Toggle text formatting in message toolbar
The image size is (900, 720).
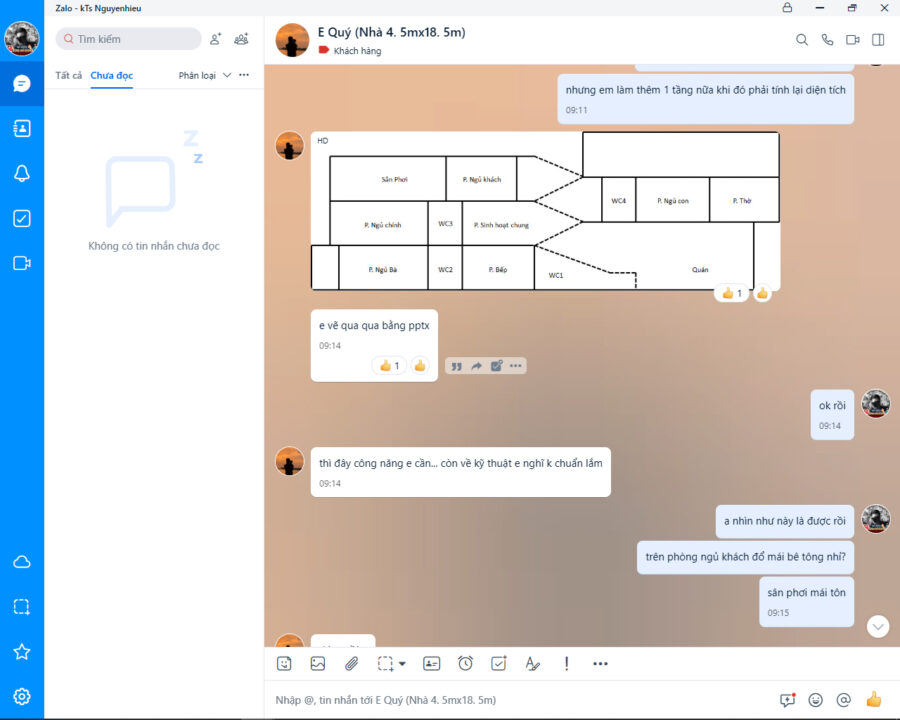point(532,663)
